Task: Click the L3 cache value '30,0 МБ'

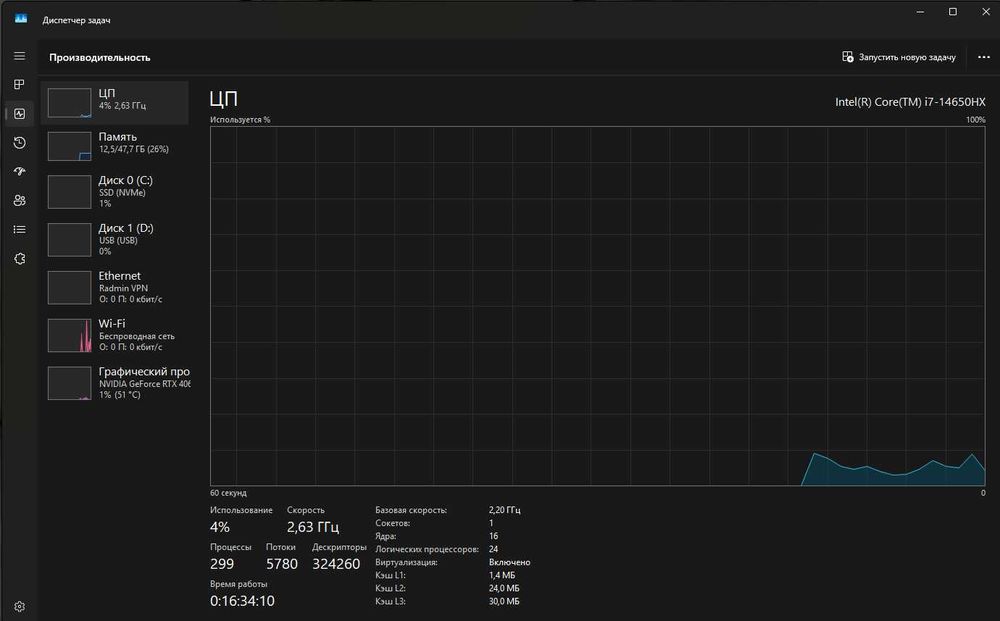Action: coord(504,601)
